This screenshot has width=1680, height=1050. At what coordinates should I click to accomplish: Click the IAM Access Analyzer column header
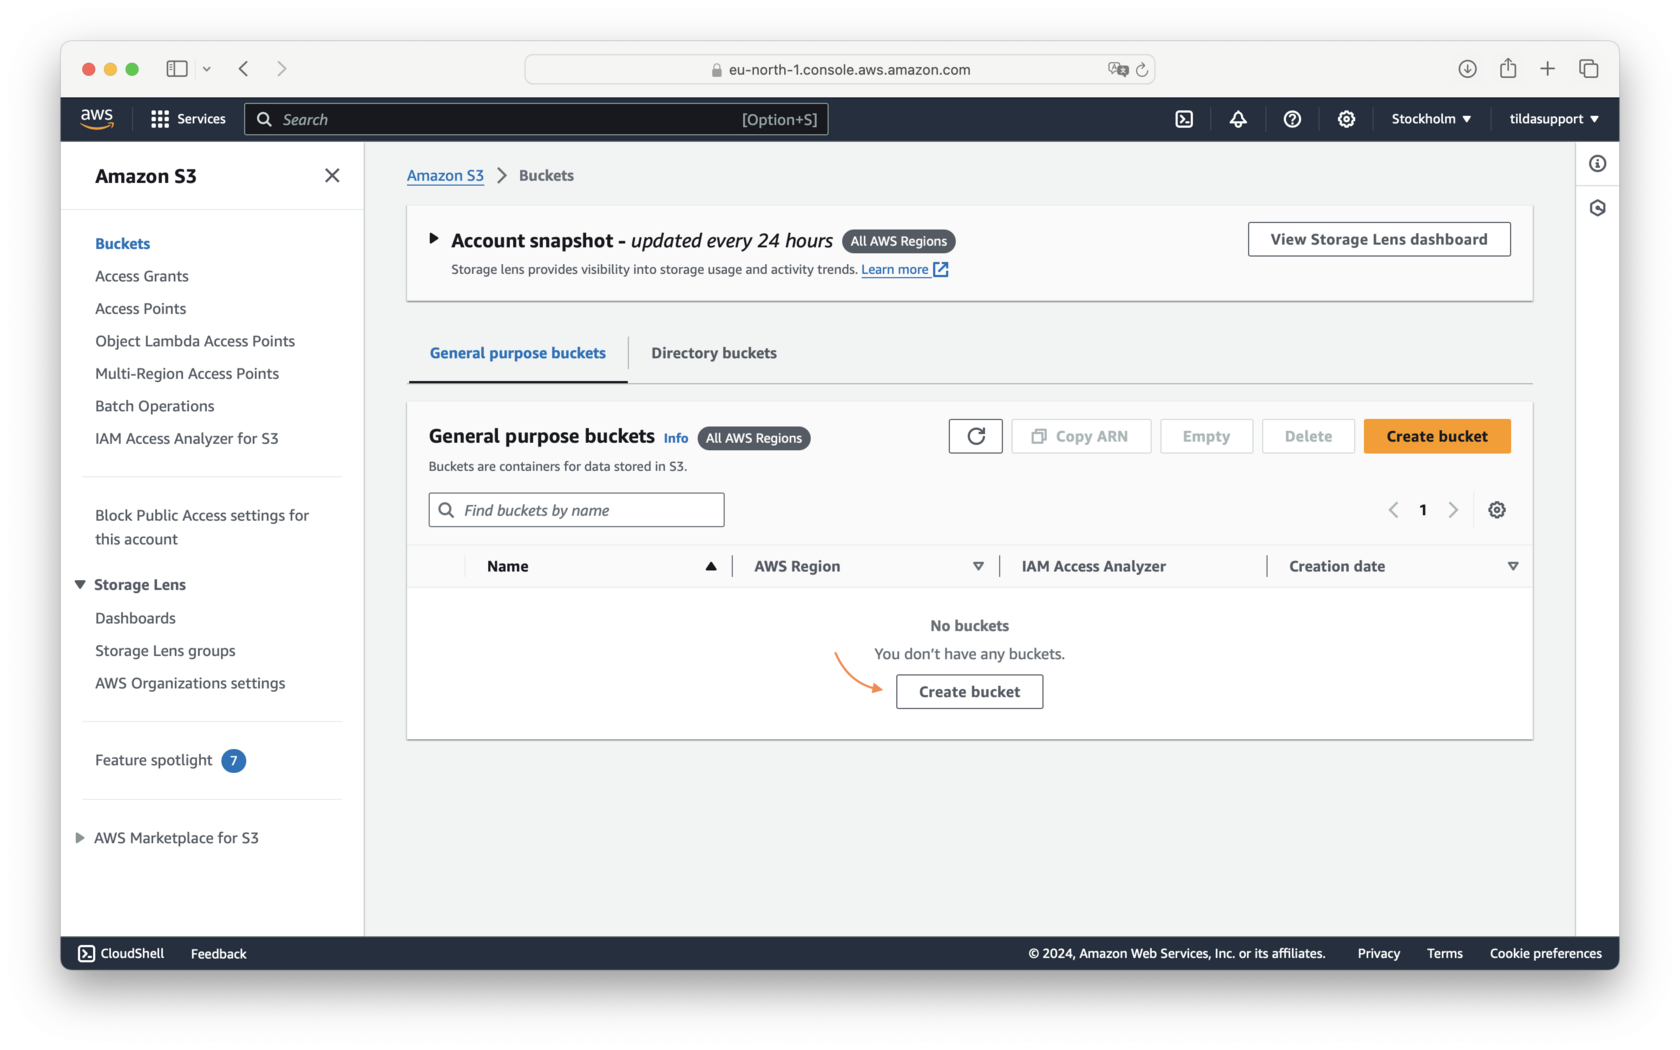point(1093,566)
